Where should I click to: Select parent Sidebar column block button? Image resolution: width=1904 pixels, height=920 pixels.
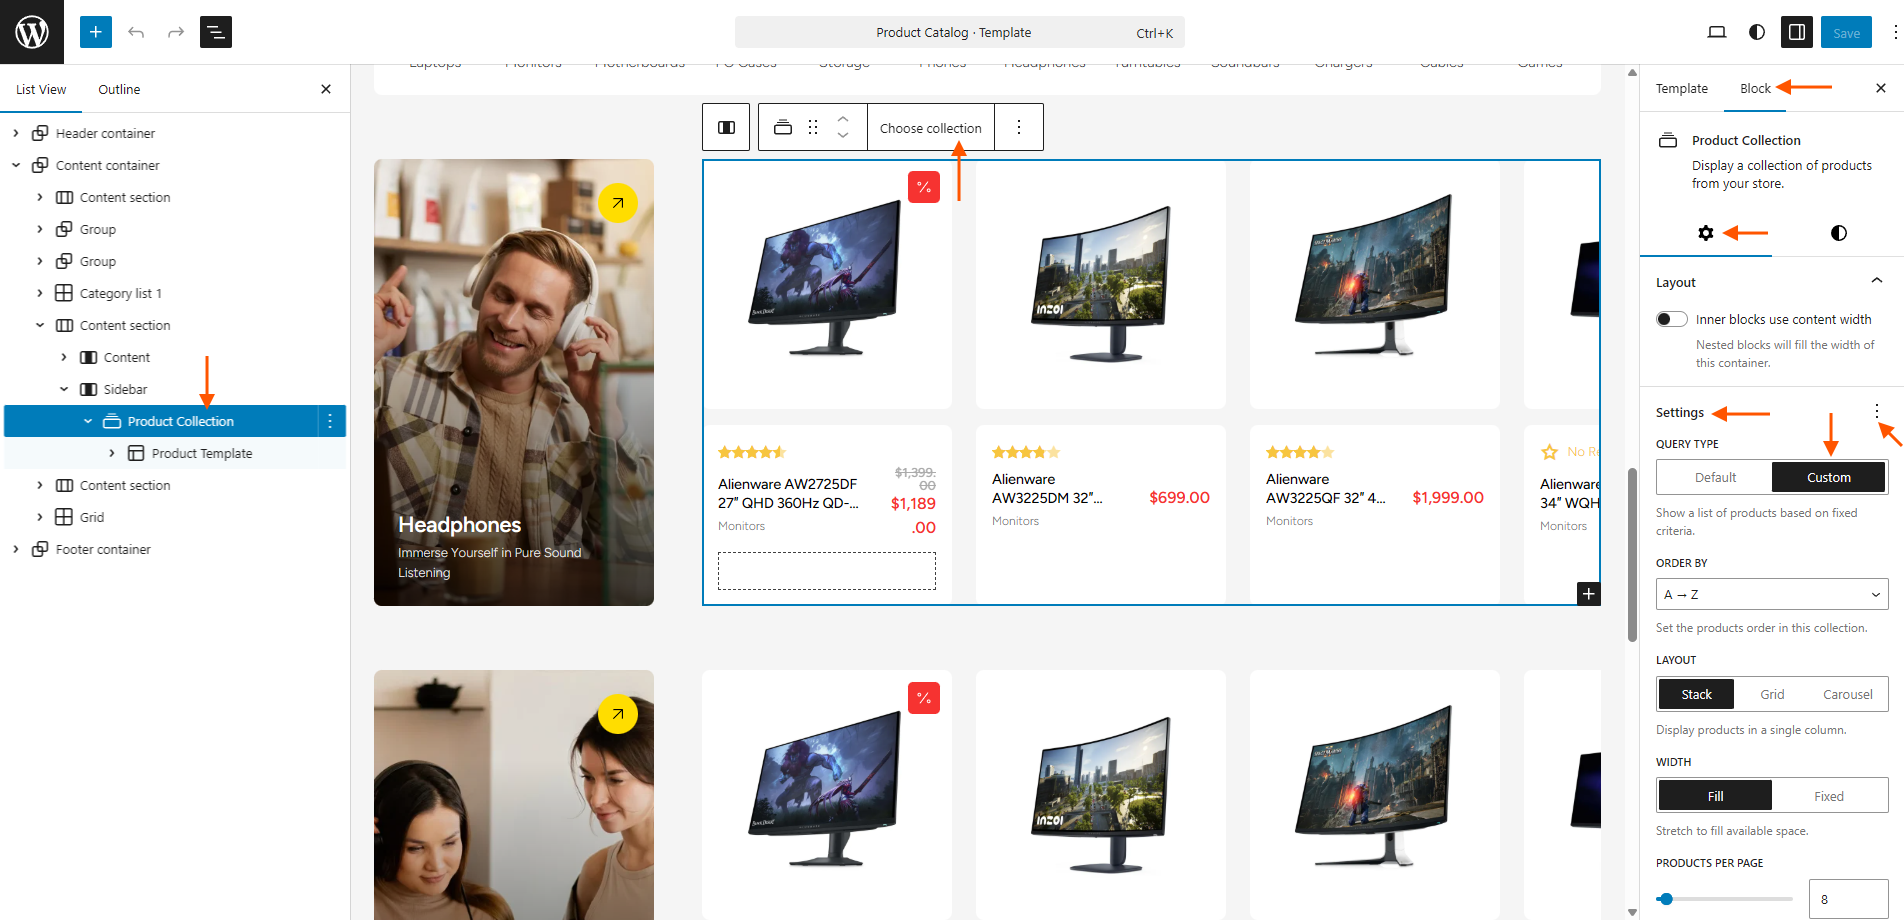pos(727,127)
